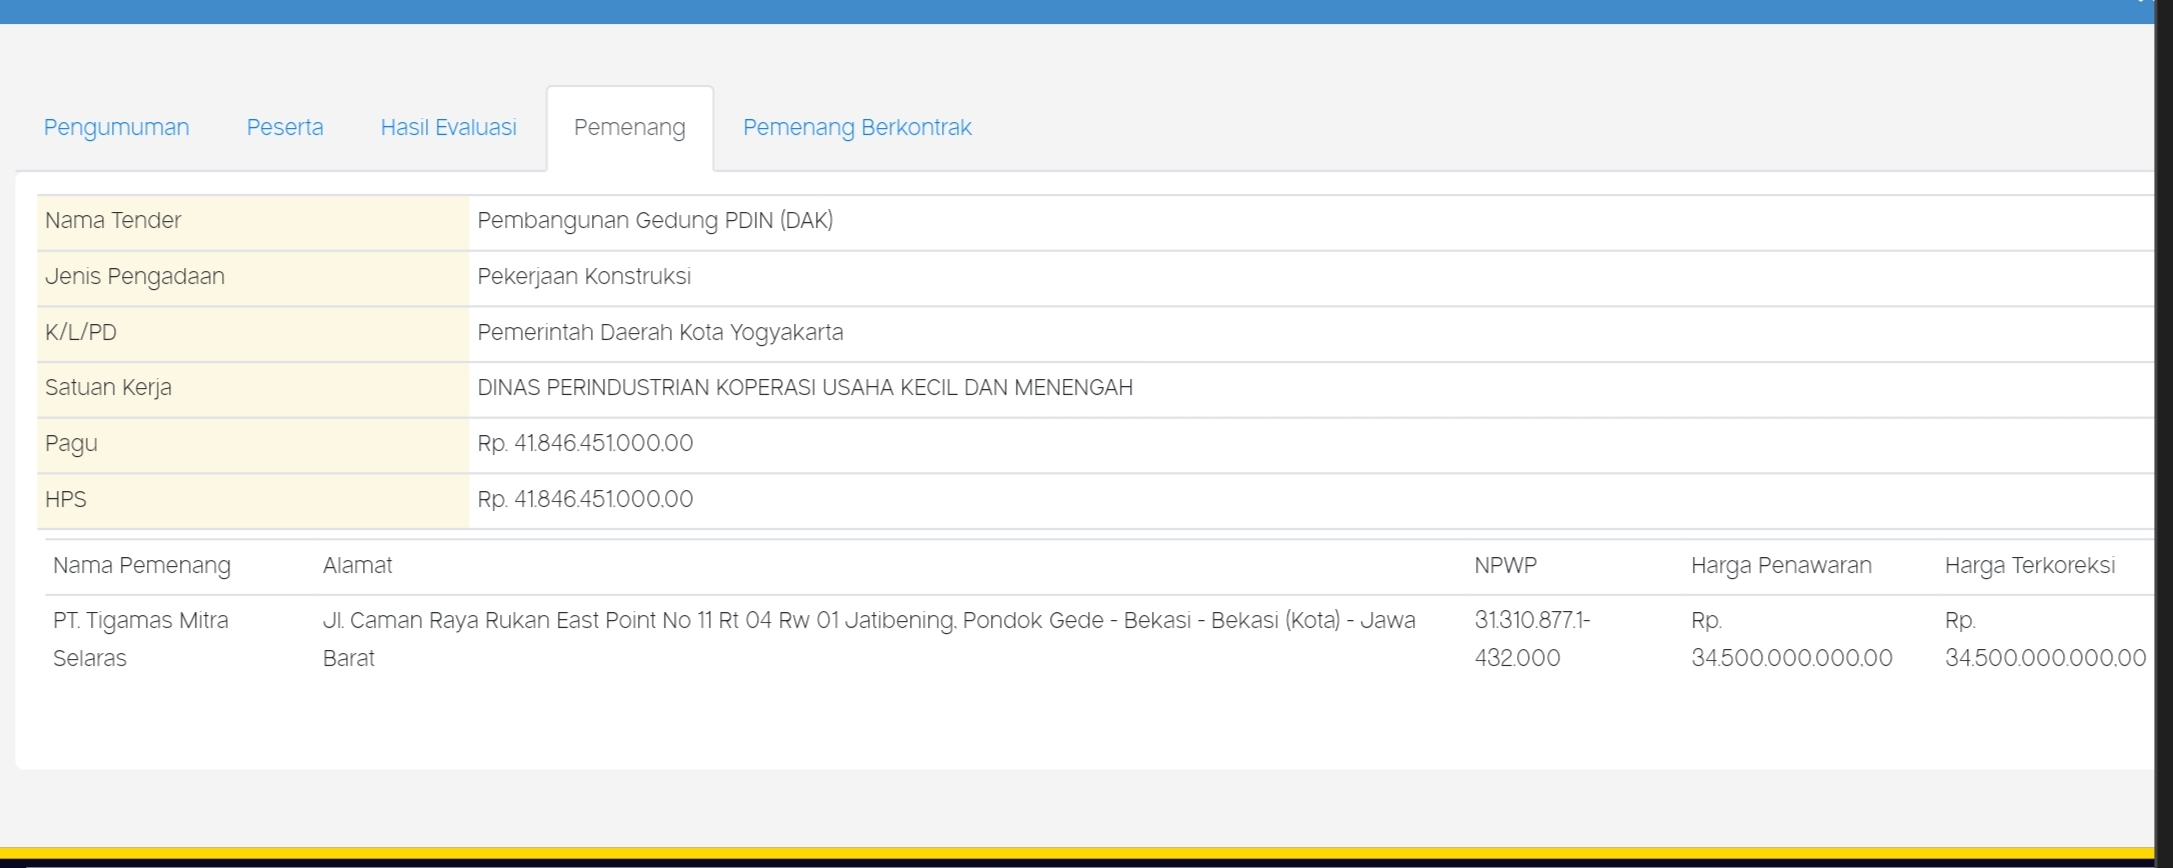Click winner name PT. Tigamas Mitra Selaras
Image resolution: width=2173 pixels, height=868 pixels.
(140, 639)
